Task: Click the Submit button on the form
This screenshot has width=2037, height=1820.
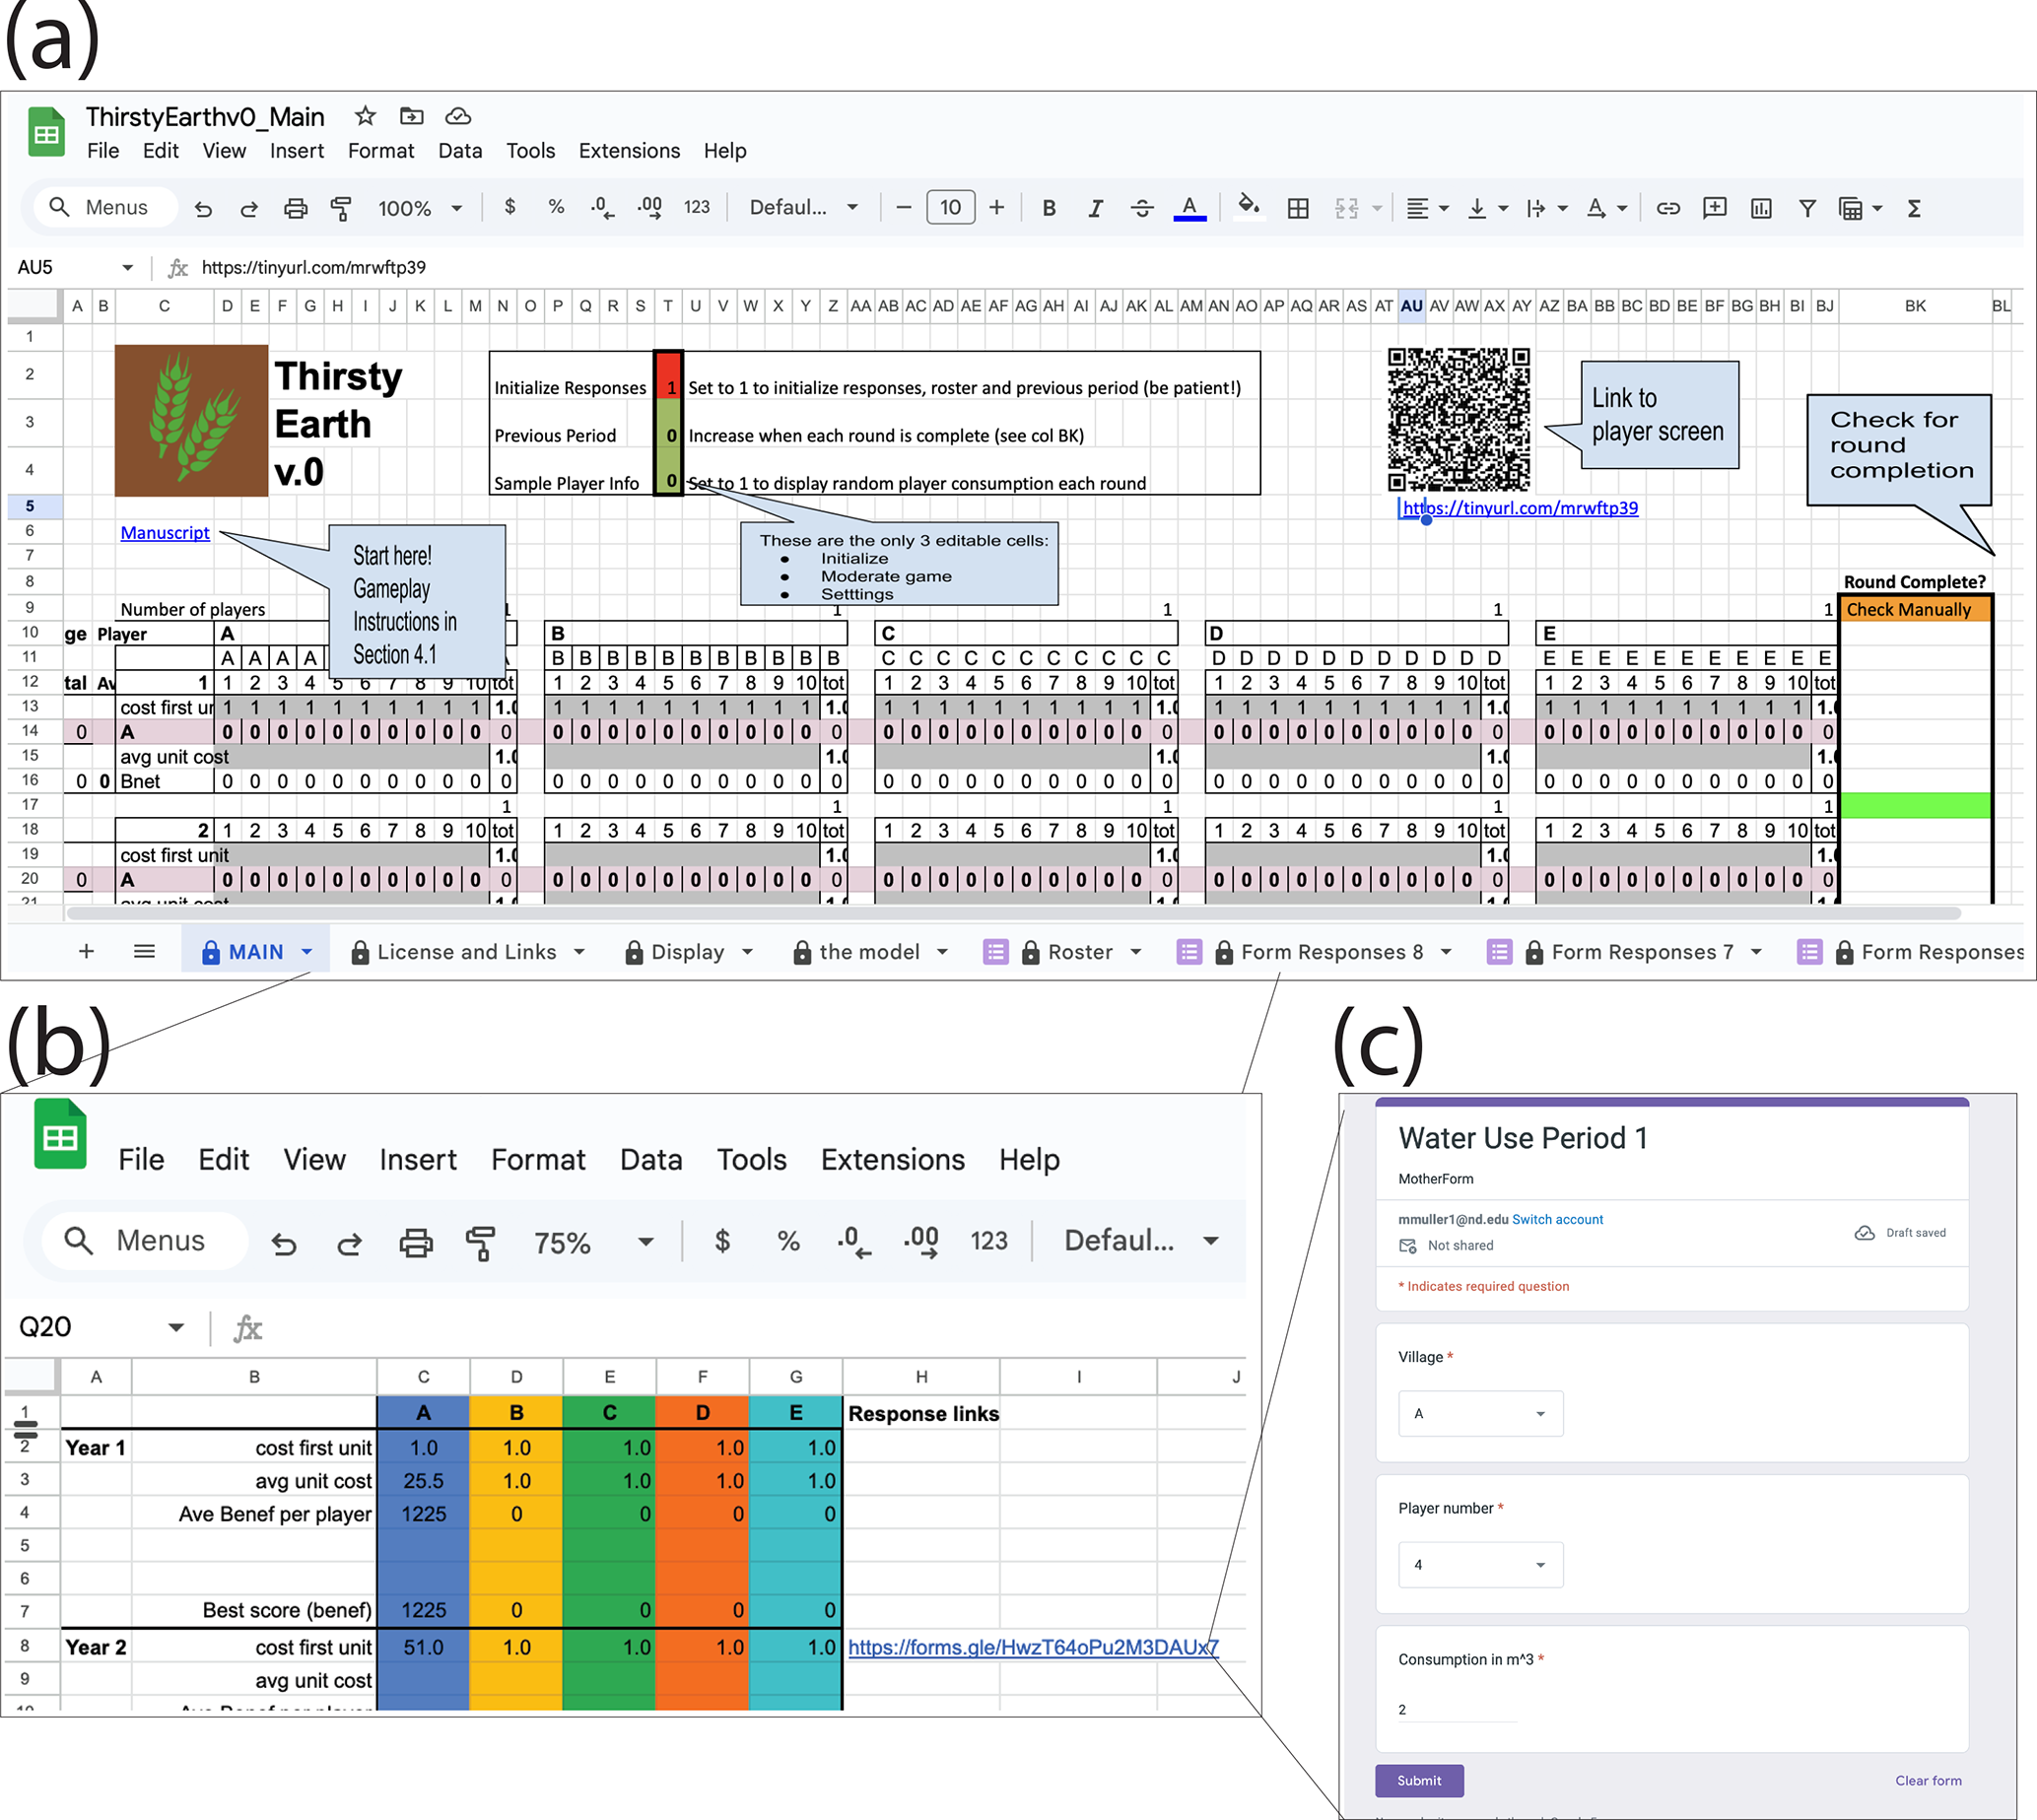Action: pyautogui.click(x=1418, y=1780)
